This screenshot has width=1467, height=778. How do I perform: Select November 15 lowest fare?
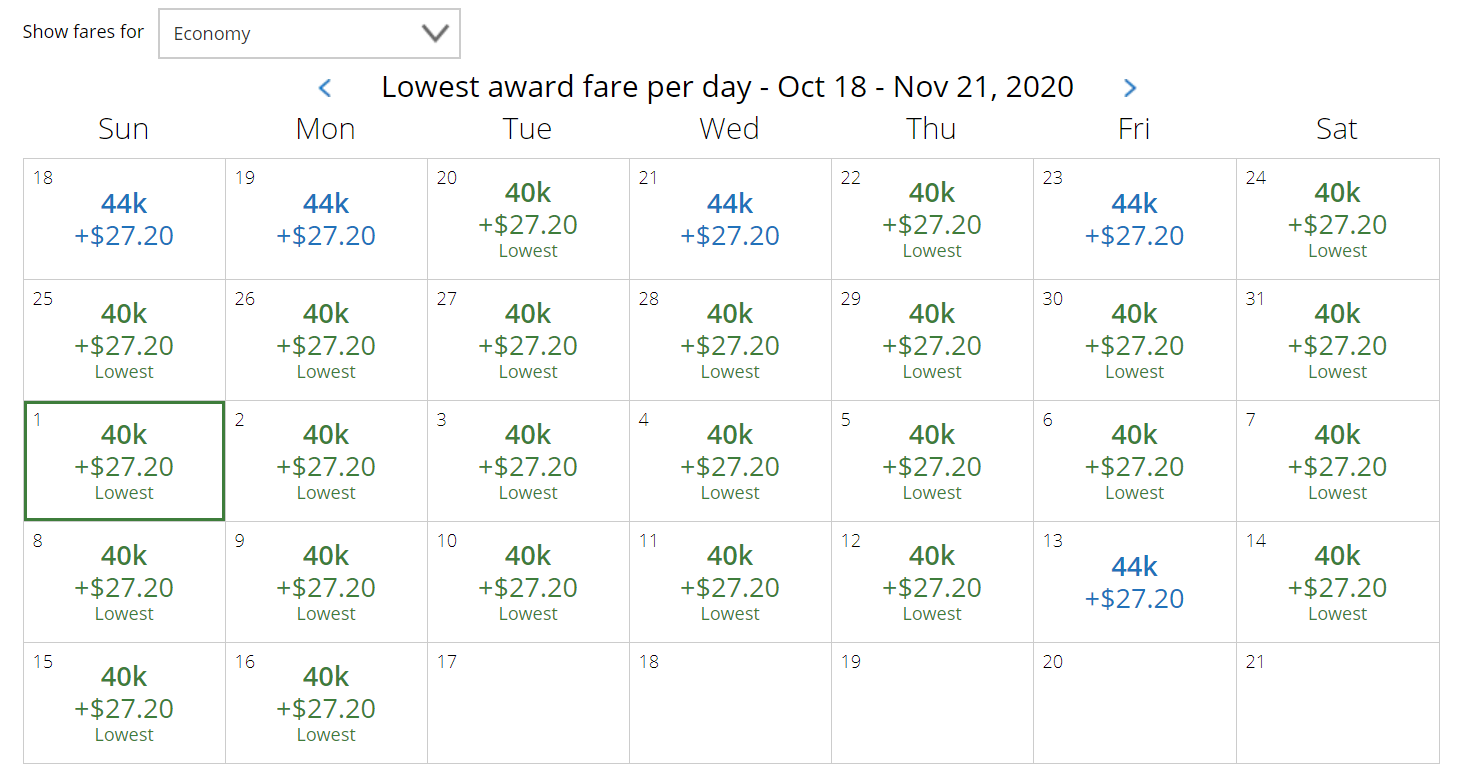click(x=124, y=703)
